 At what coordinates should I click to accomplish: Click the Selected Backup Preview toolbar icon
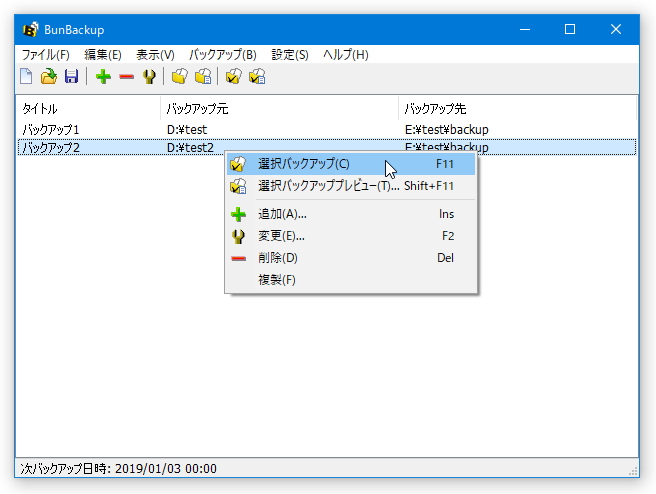tap(257, 77)
